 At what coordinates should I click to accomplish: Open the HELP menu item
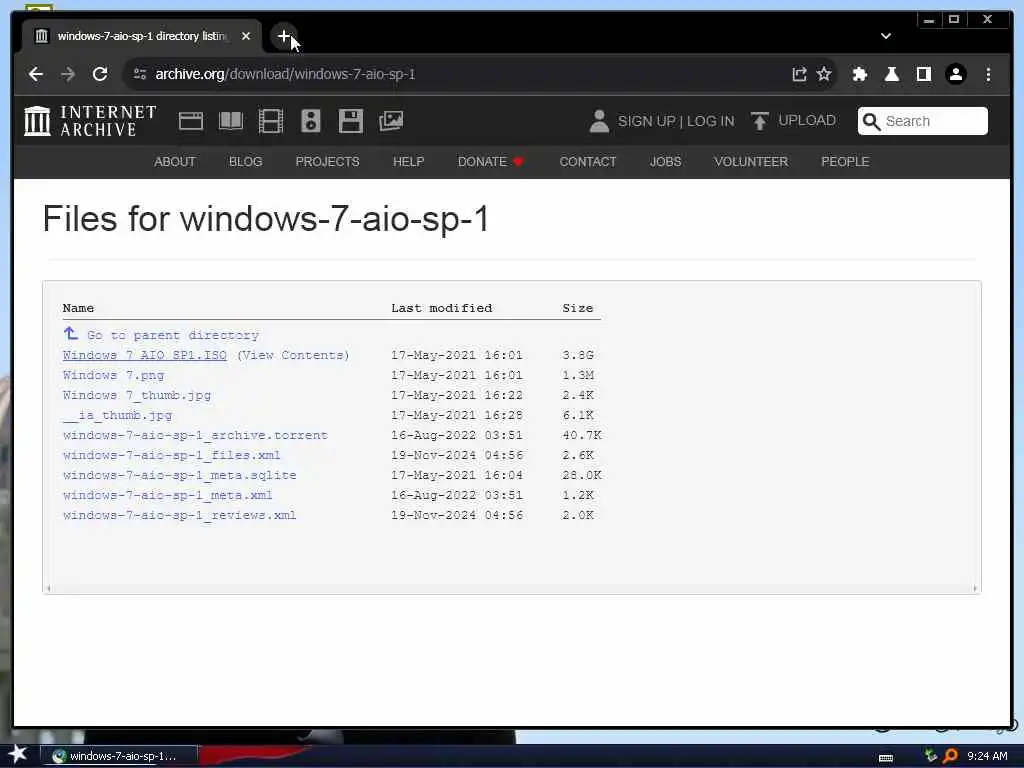(x=408, y=161)
